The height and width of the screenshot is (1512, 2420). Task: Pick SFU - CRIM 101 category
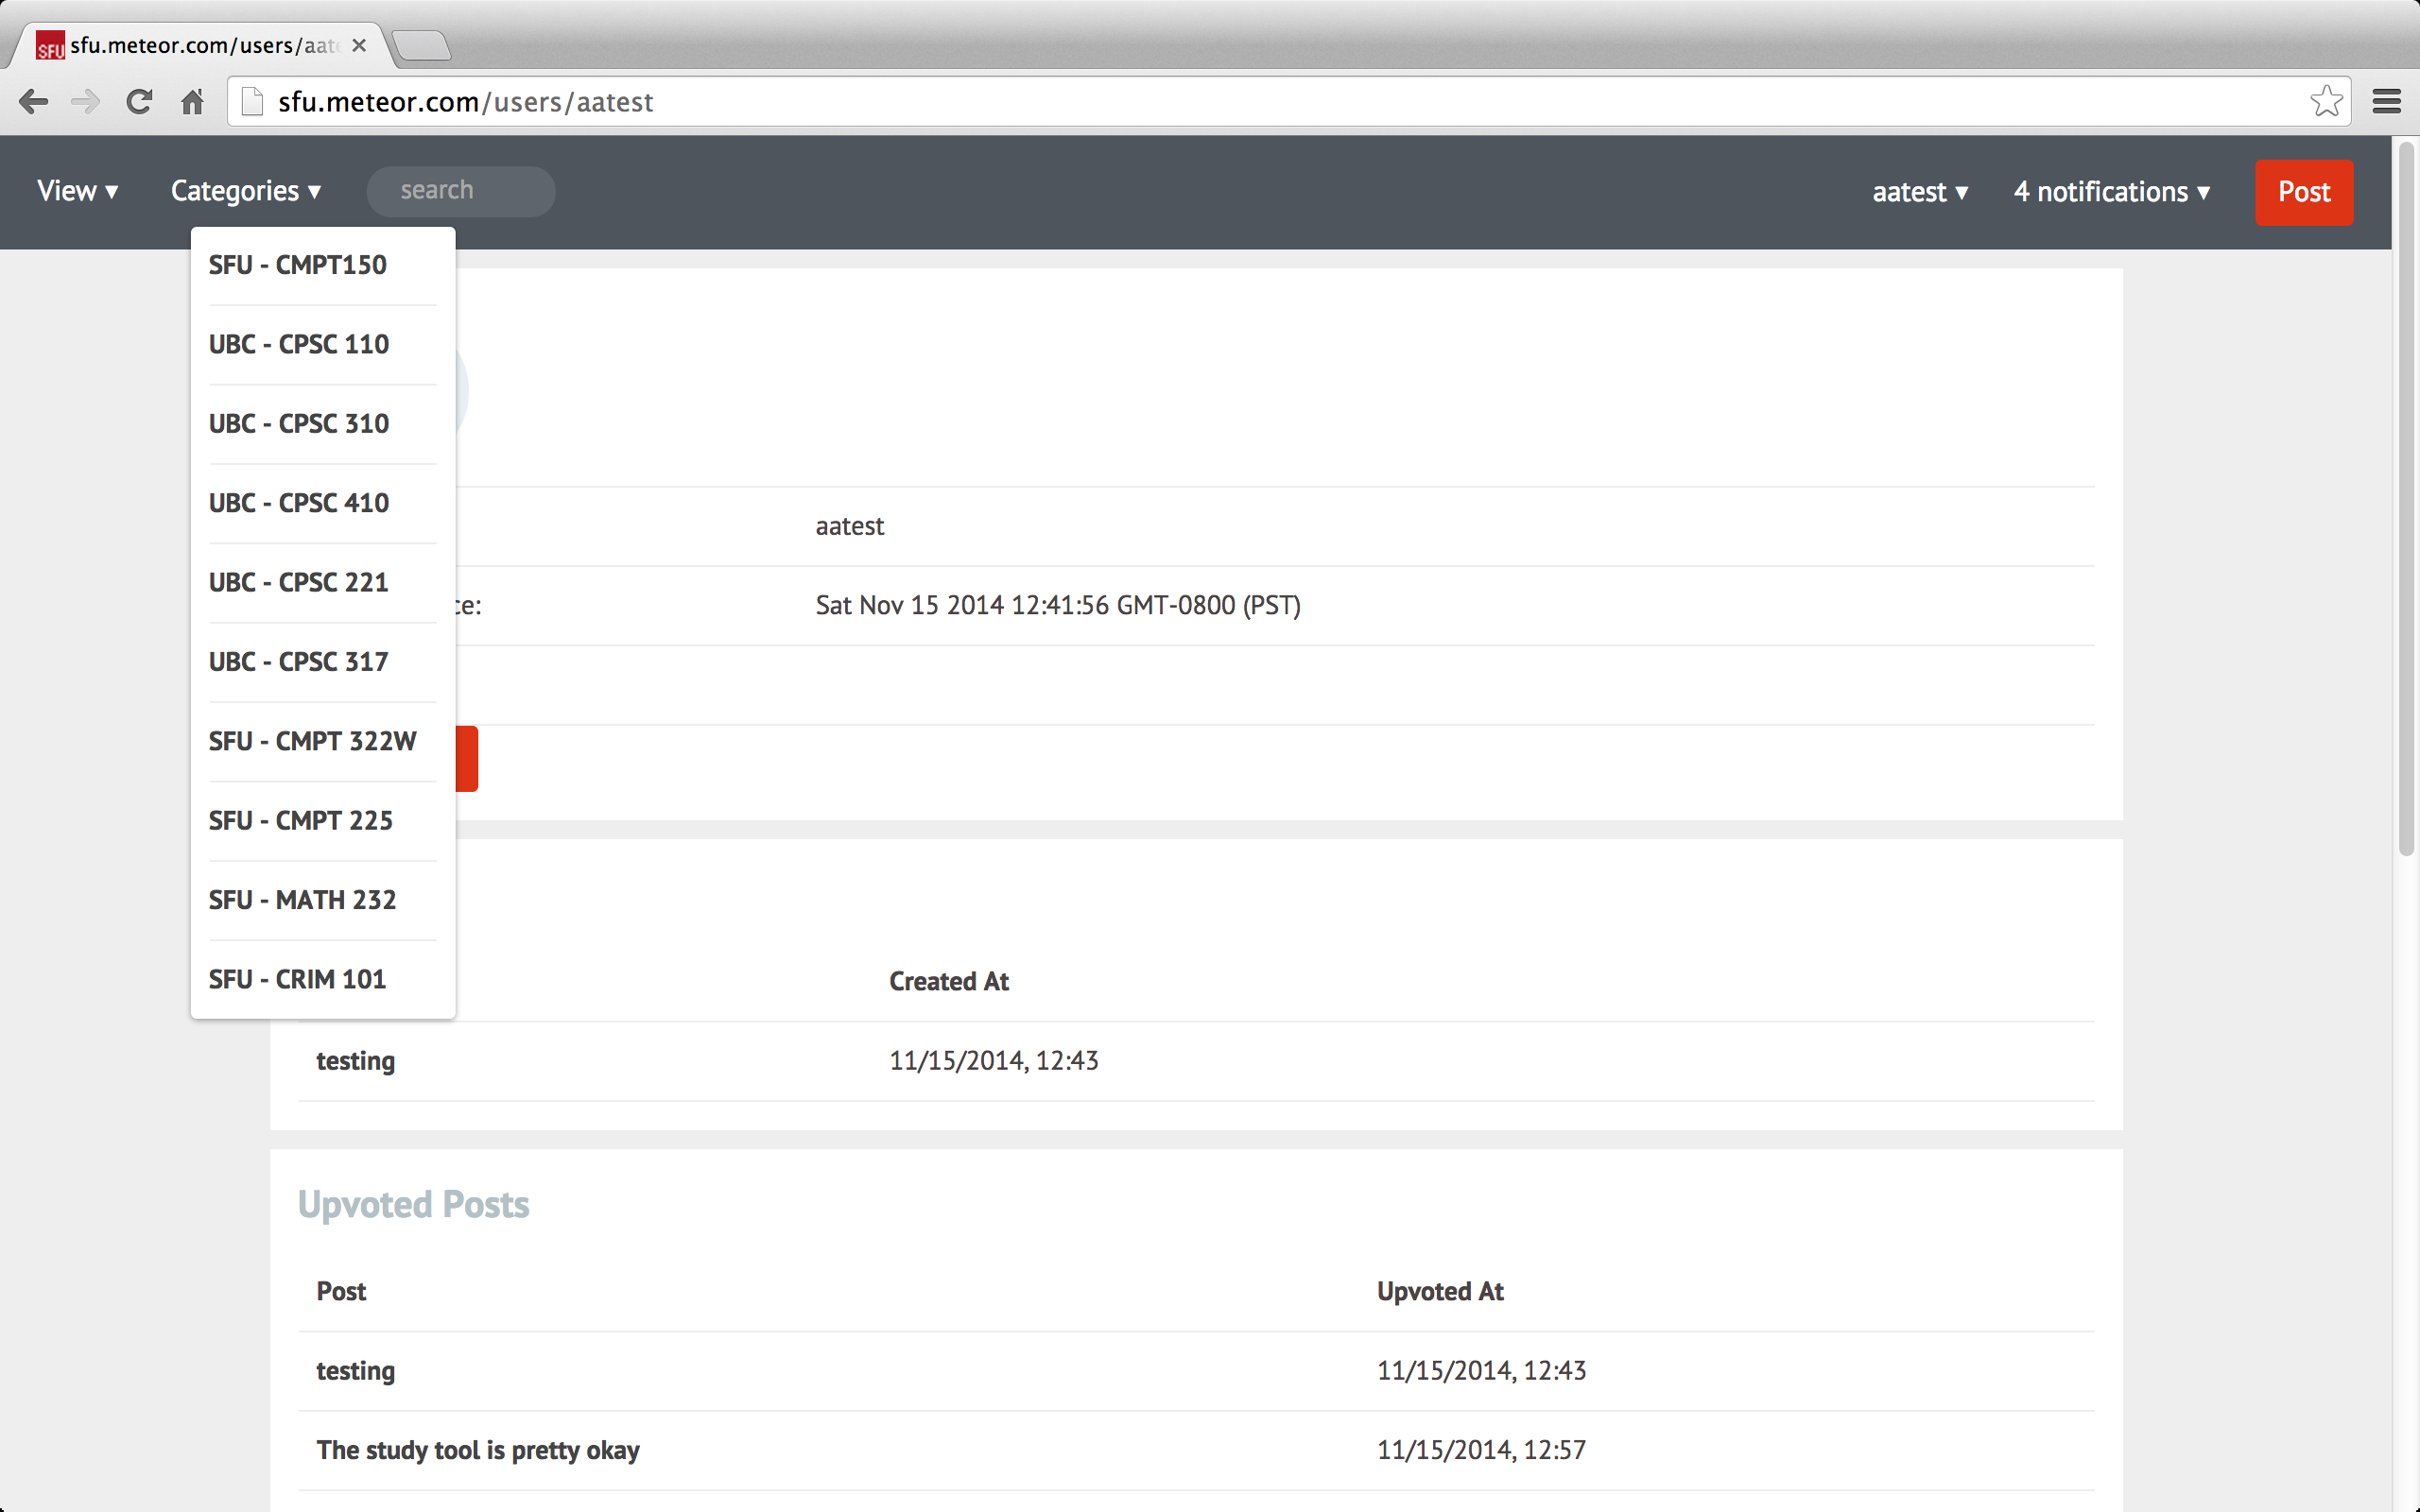[x=297, y=979]
